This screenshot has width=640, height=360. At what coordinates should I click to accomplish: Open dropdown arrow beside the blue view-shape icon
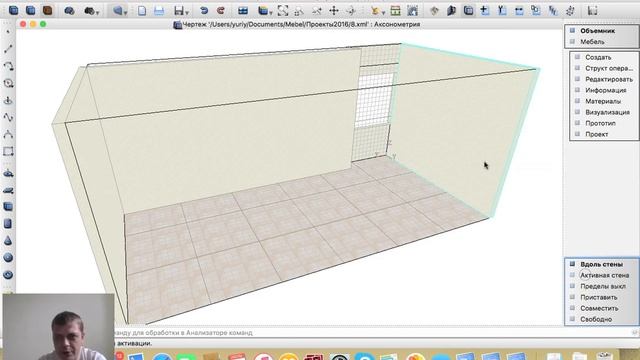click(126, 13)
